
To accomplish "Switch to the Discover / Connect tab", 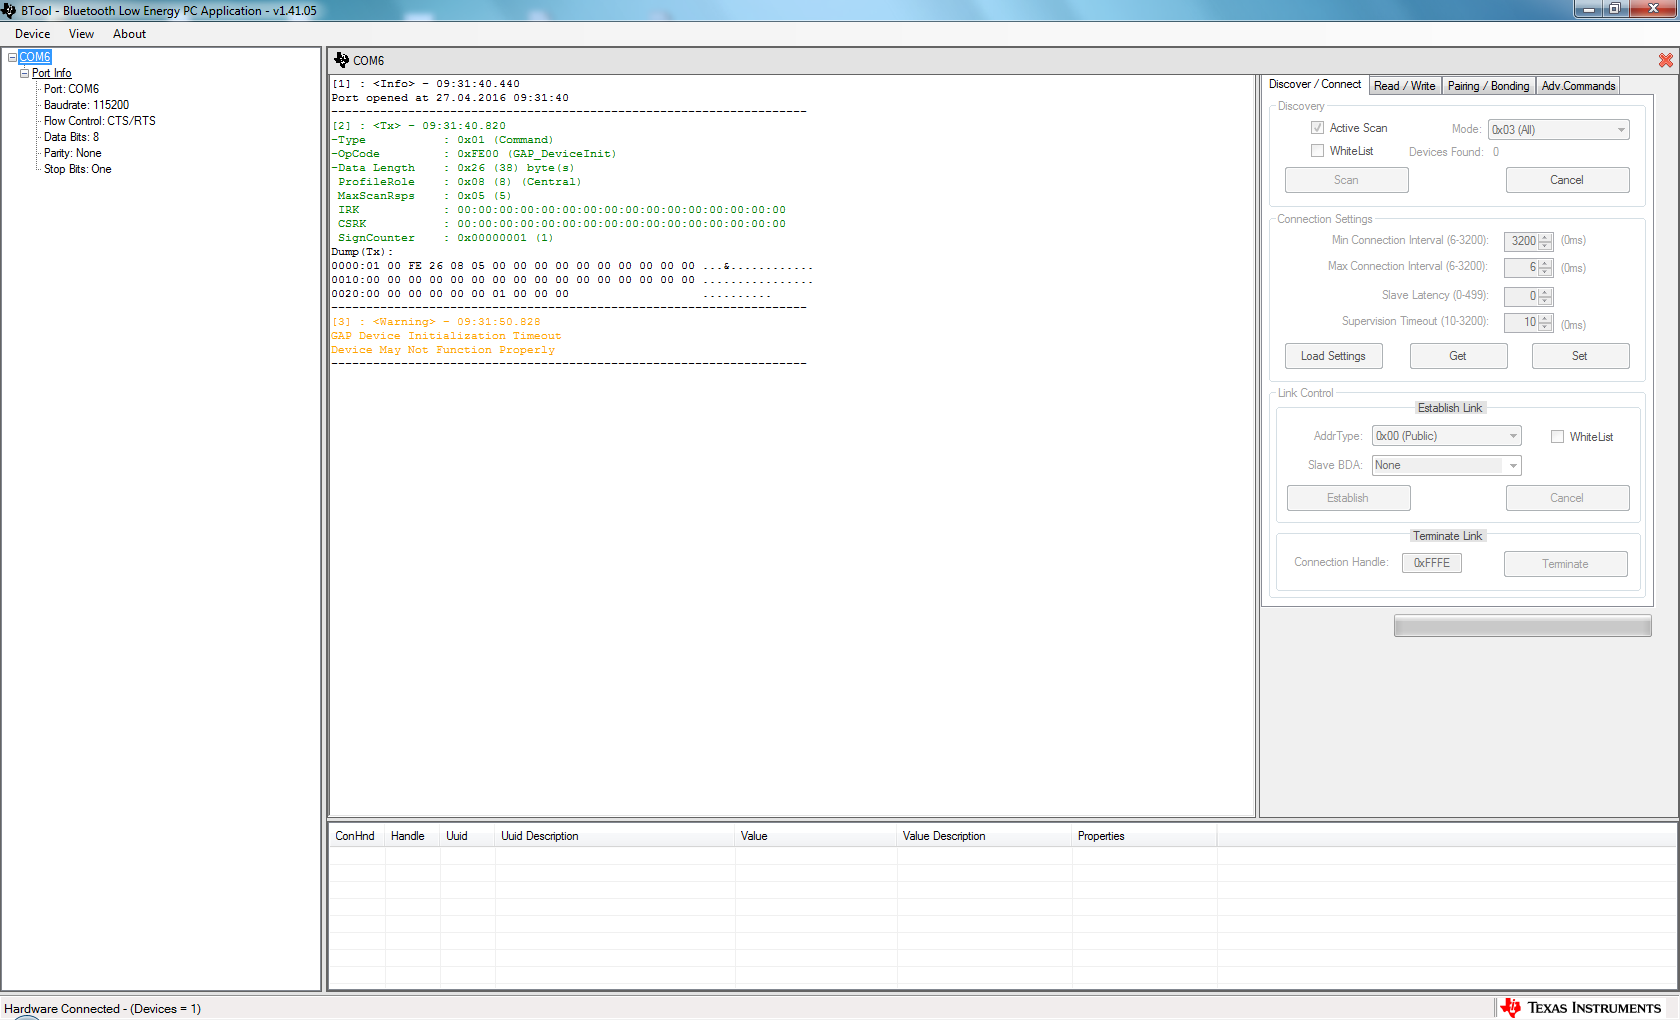I will click(x=1315, y=85).
